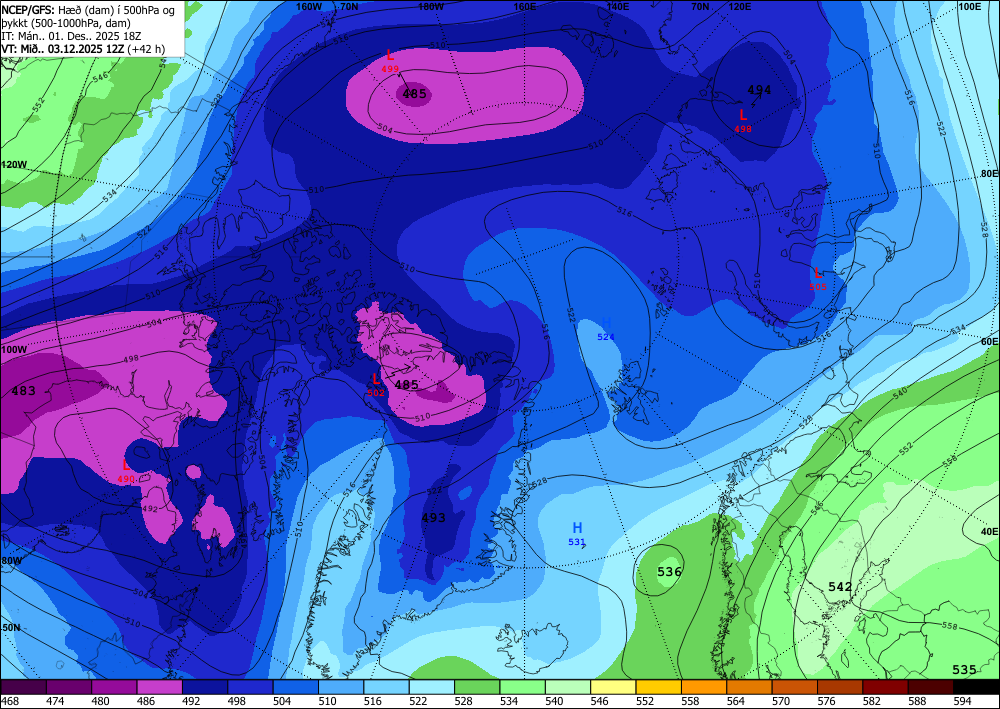Click the 535 value in bottom right corner
The height and width of the screenshot is (709, 1000).
(x=964, y=669)
